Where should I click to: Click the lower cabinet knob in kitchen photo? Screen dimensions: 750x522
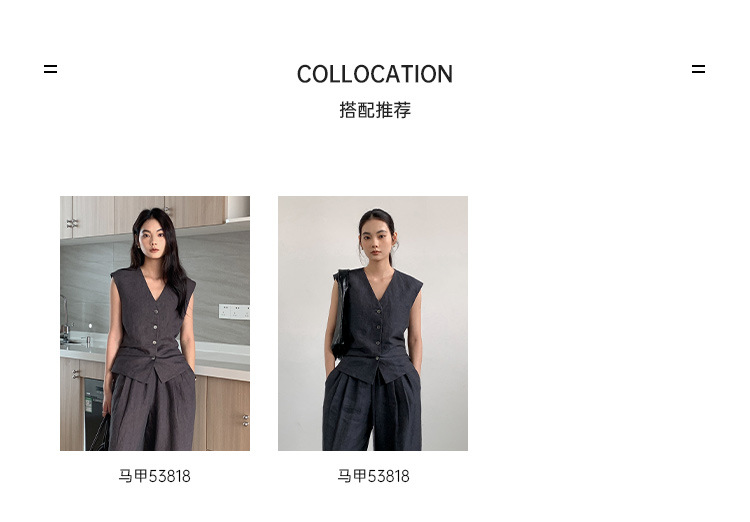tap(245, 421)
